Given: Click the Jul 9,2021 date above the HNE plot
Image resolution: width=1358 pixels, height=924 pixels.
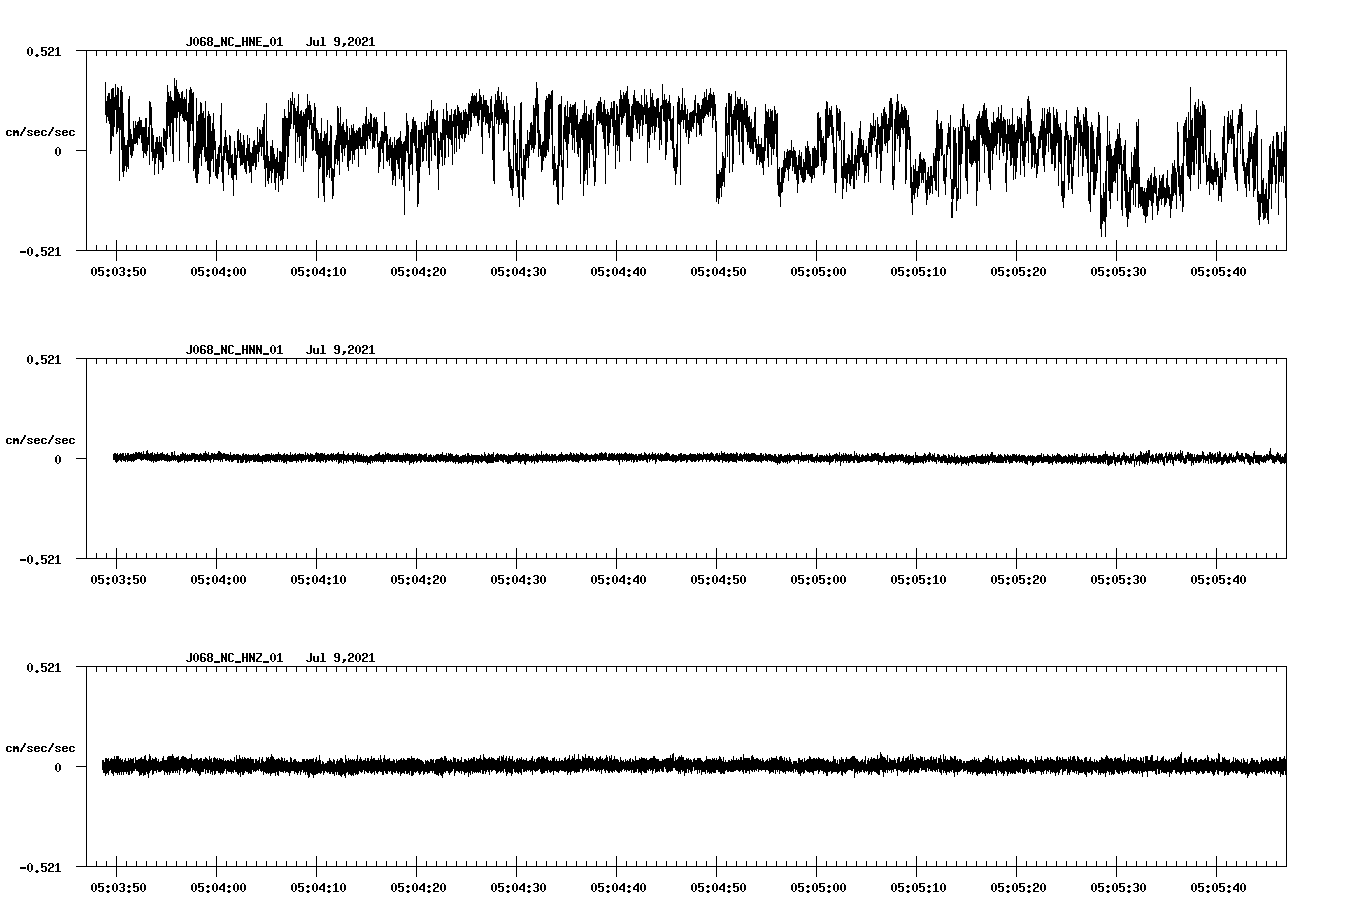Looking at the screenshot, I should point(340,42).
